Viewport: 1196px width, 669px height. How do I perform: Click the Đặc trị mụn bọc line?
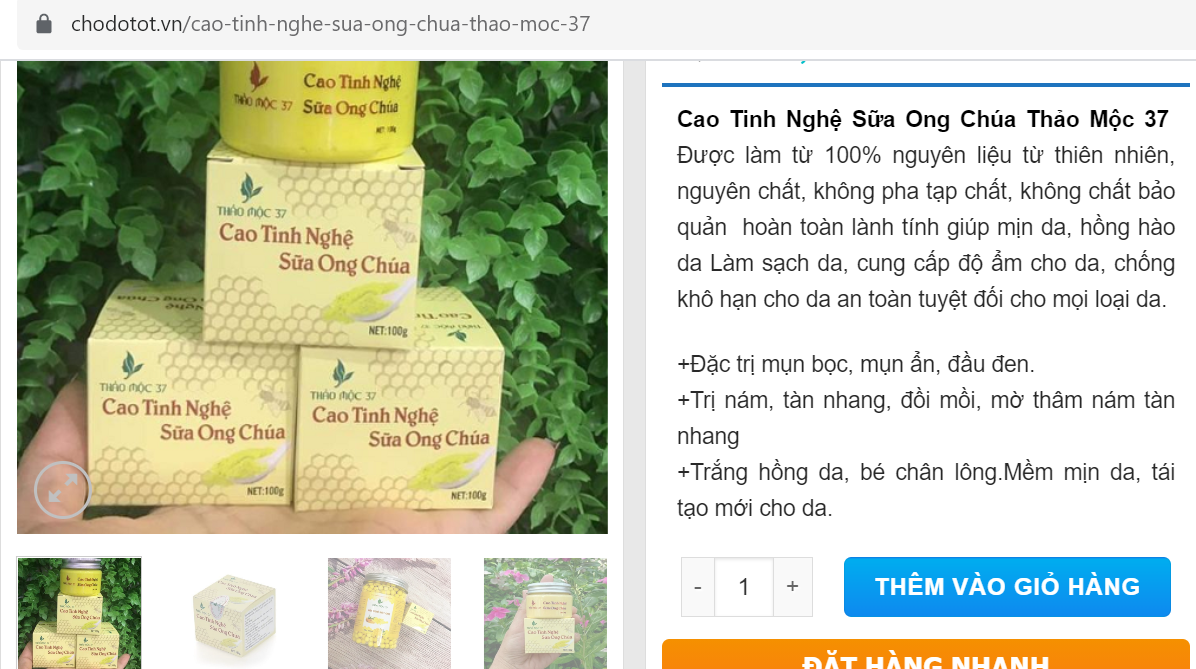coord(856,364)
